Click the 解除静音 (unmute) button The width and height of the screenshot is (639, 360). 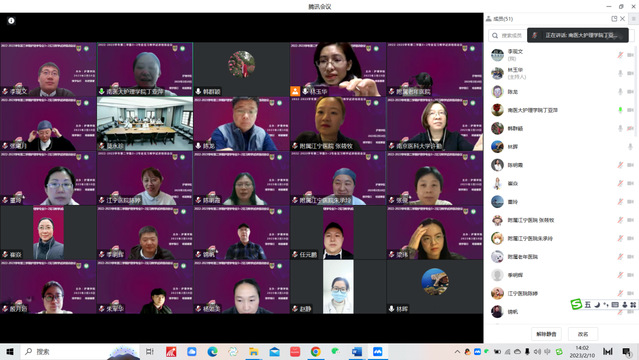pos(546,334)
